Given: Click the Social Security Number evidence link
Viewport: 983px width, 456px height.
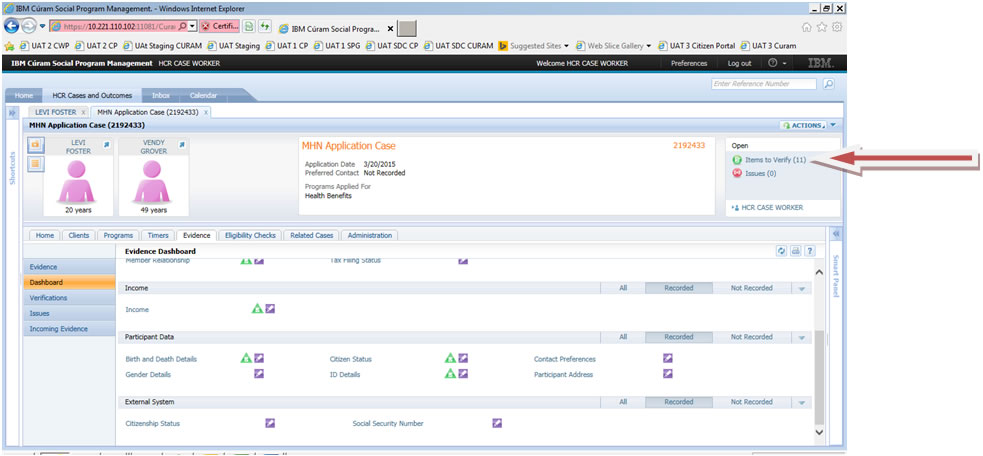Looking at the screenshot, I should click(x=387, y=423).
